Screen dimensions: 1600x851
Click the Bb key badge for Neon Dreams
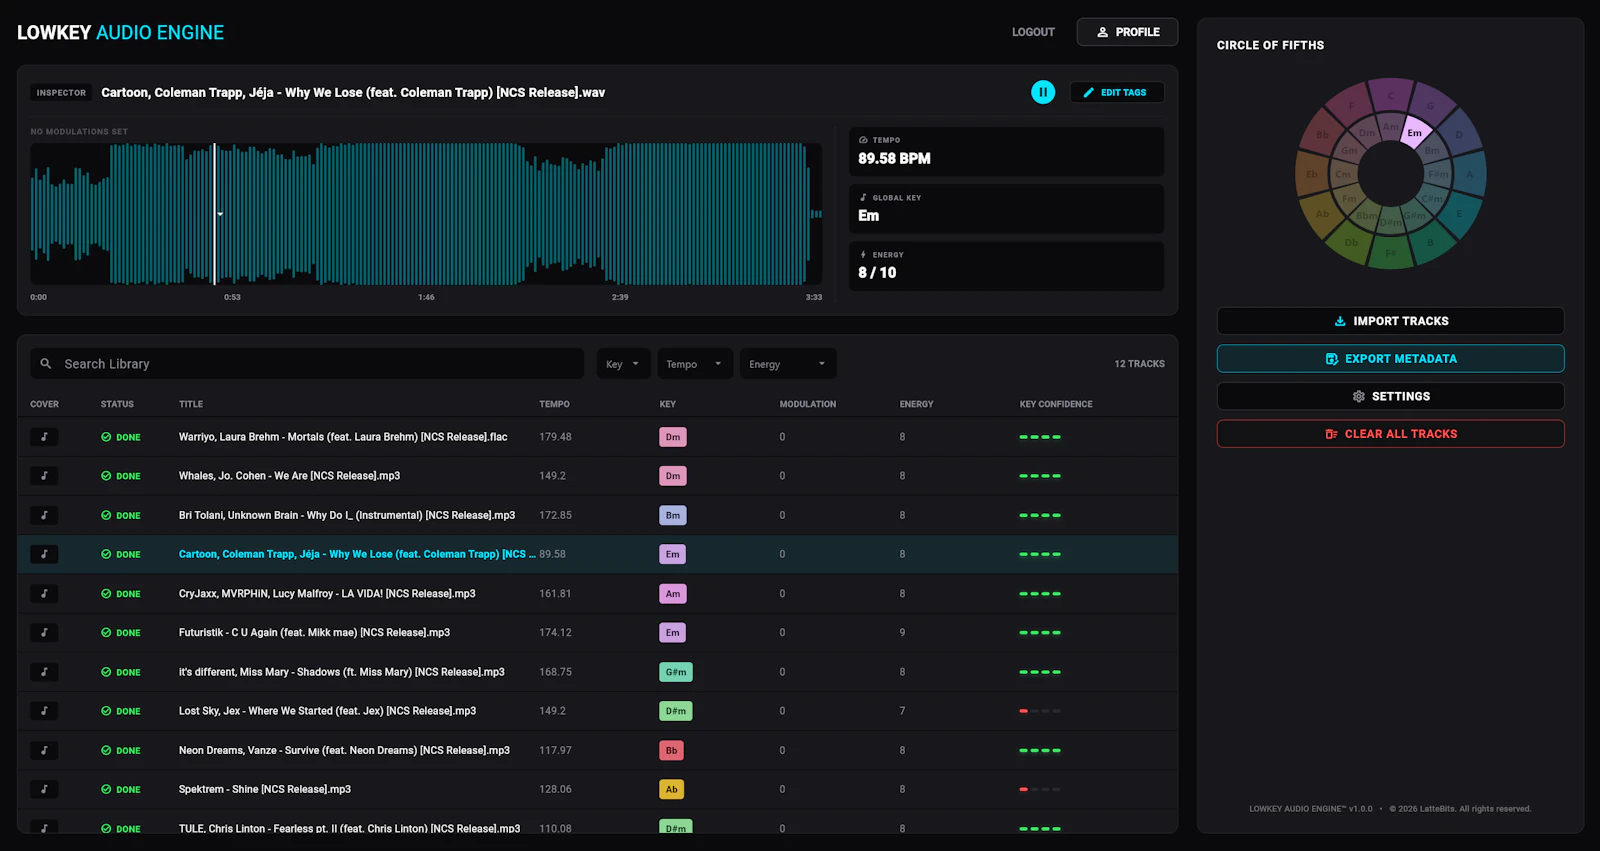(672, 750)
